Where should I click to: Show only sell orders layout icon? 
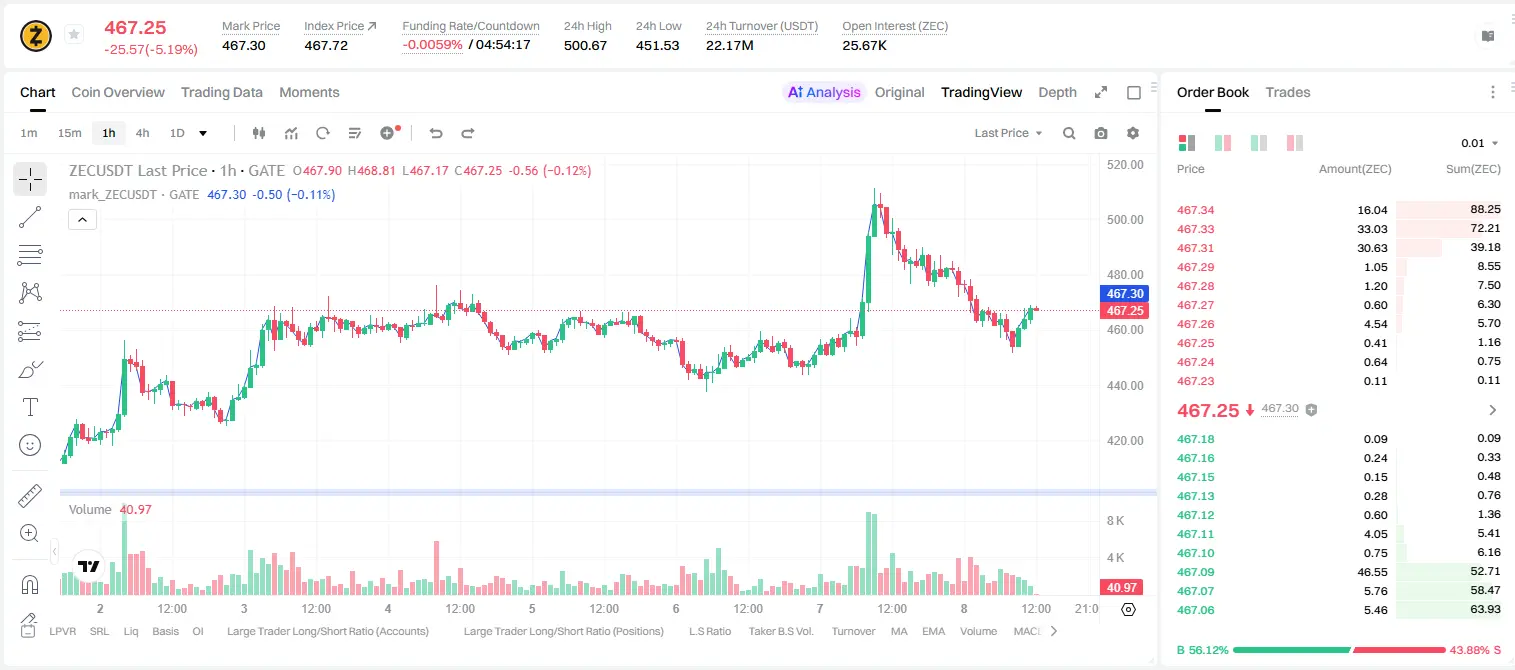click(x=1294, y=143)
